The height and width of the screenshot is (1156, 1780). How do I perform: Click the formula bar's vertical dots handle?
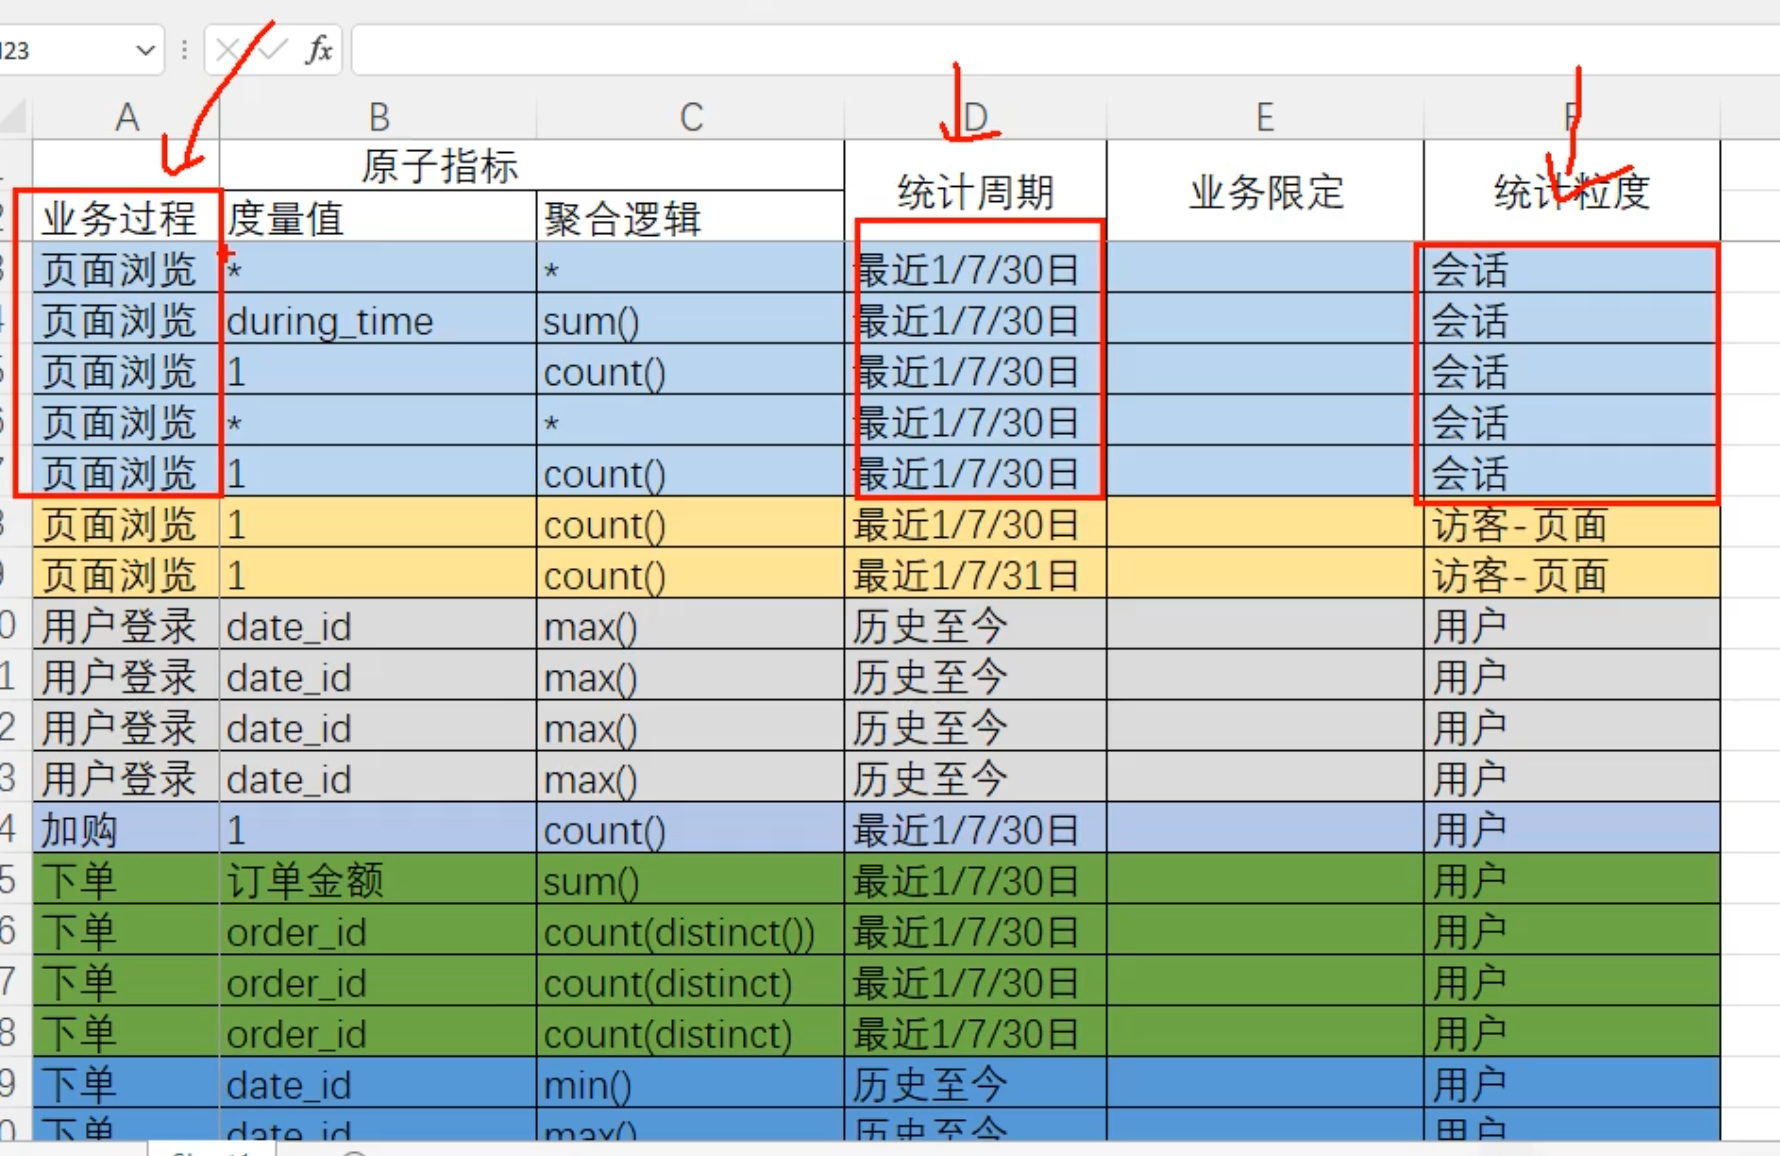point(184,50)
